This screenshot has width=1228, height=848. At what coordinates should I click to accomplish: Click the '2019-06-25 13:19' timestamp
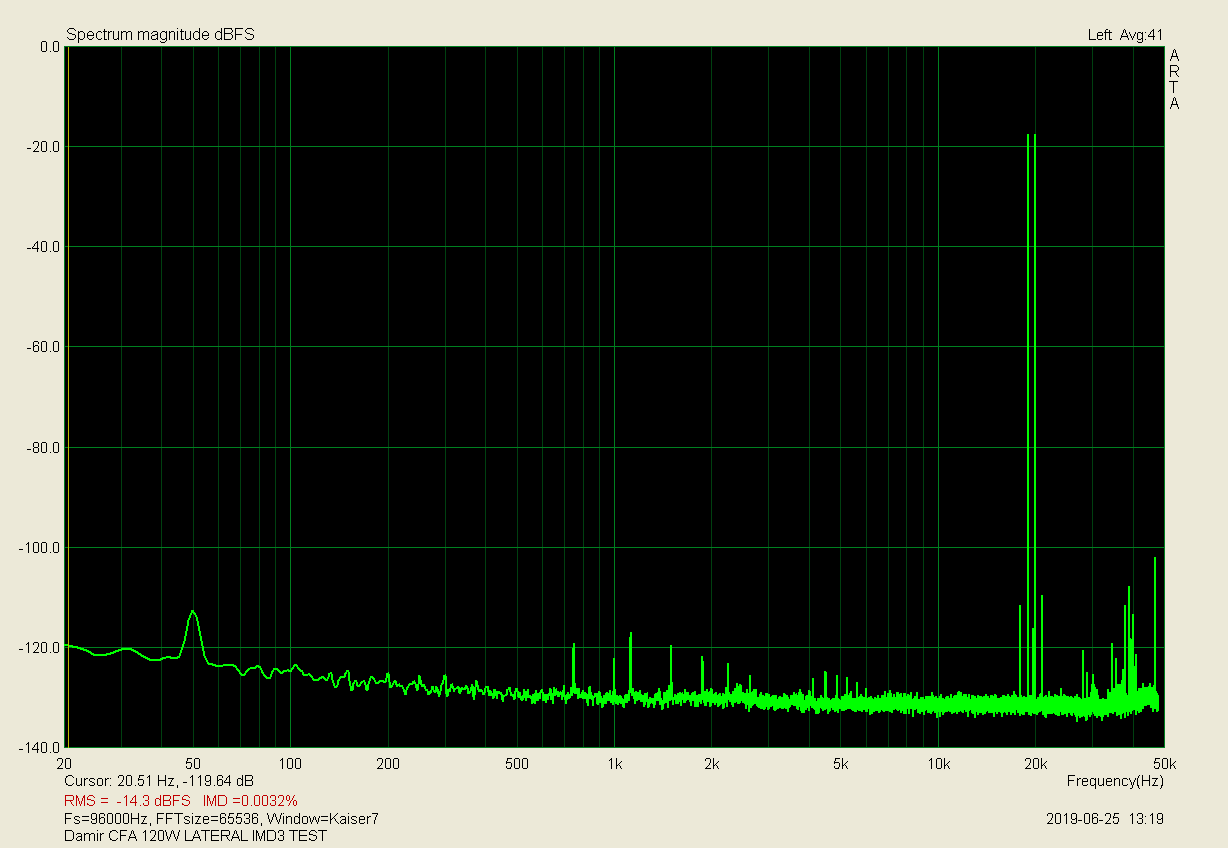[1104, 818]
